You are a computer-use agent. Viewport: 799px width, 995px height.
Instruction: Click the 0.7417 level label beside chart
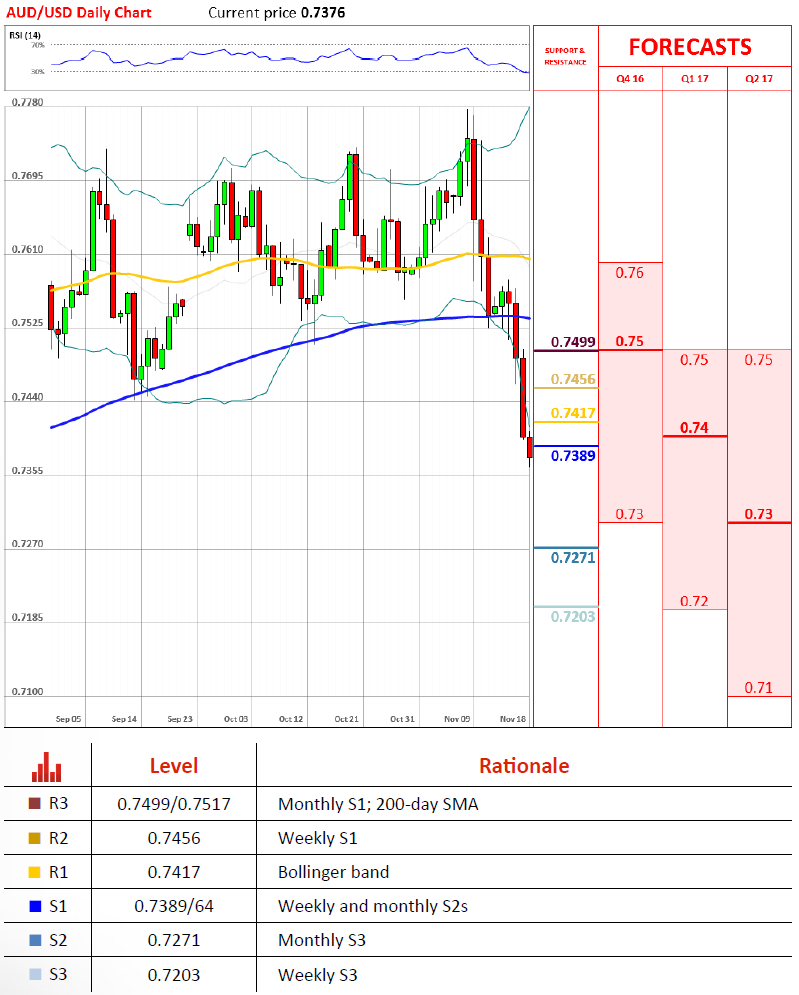[x=573, y=413]
